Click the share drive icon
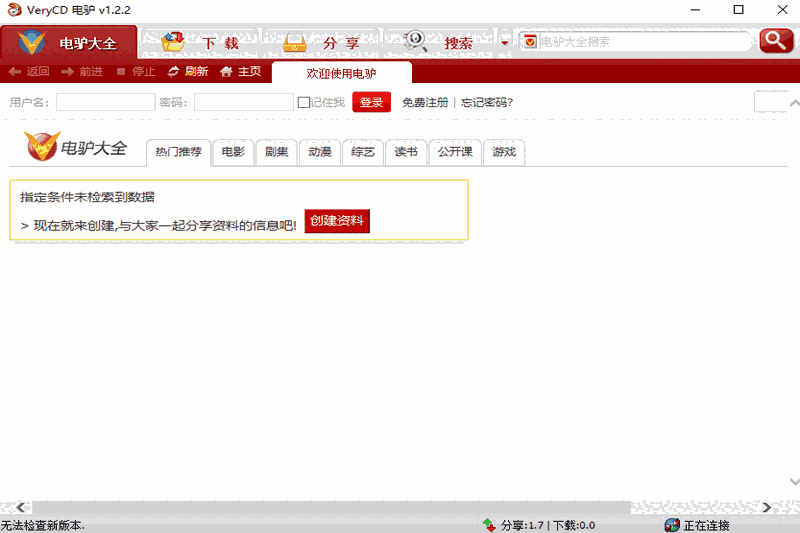This screenshot has width=800, height=533. point(294,43)
